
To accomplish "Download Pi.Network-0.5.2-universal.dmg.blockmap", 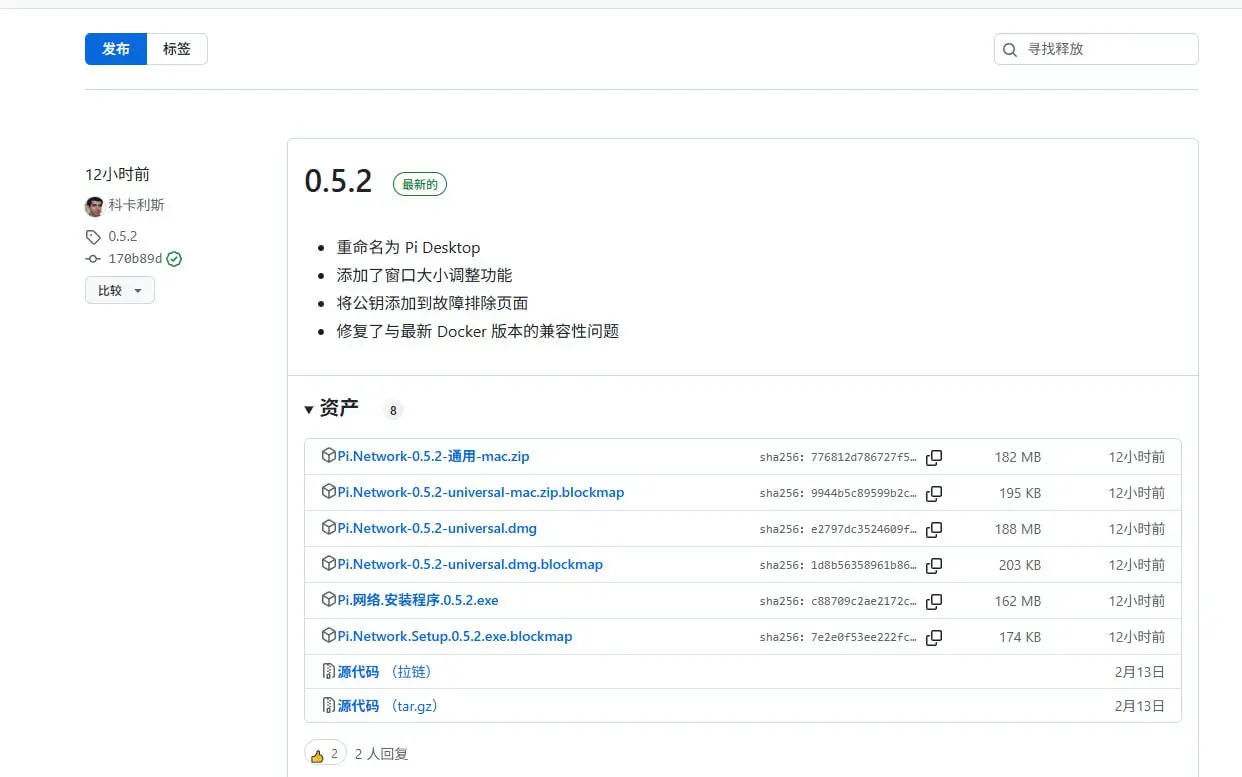I will pyautogui.click(x=470, y=564).
